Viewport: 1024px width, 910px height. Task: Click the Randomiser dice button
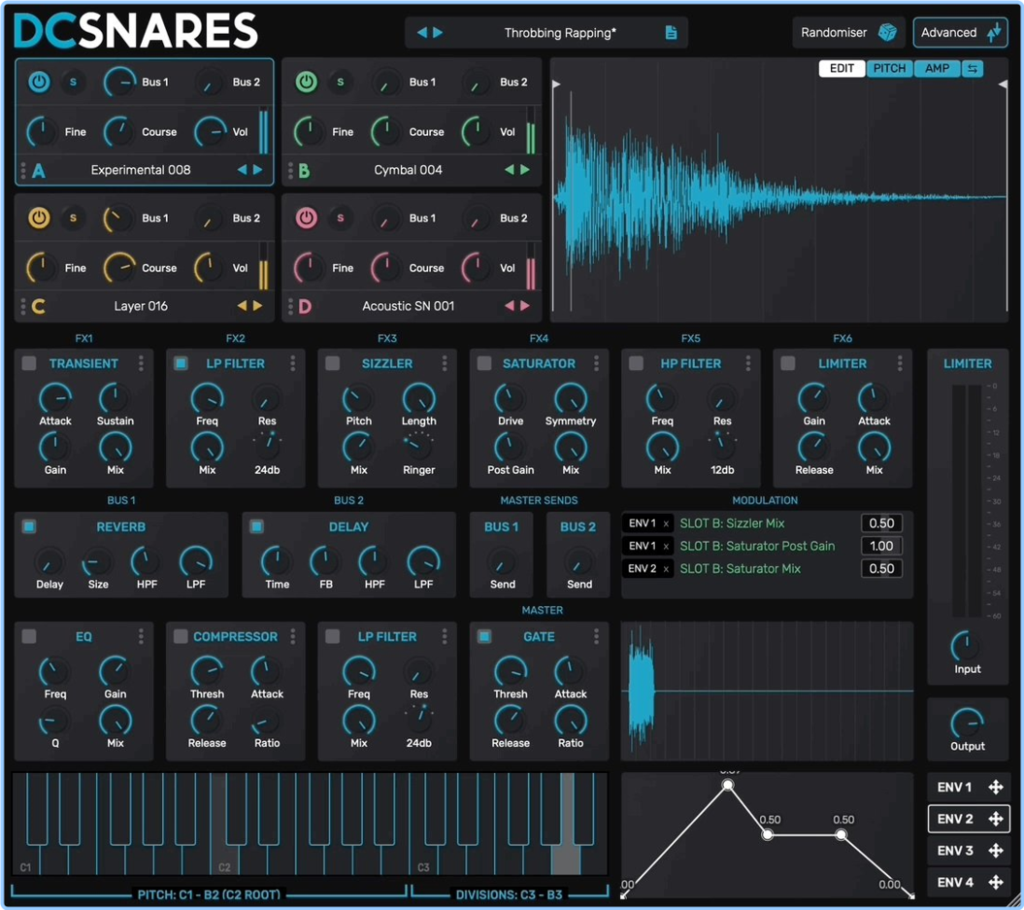pyautogui.click(x=848, y=33)
